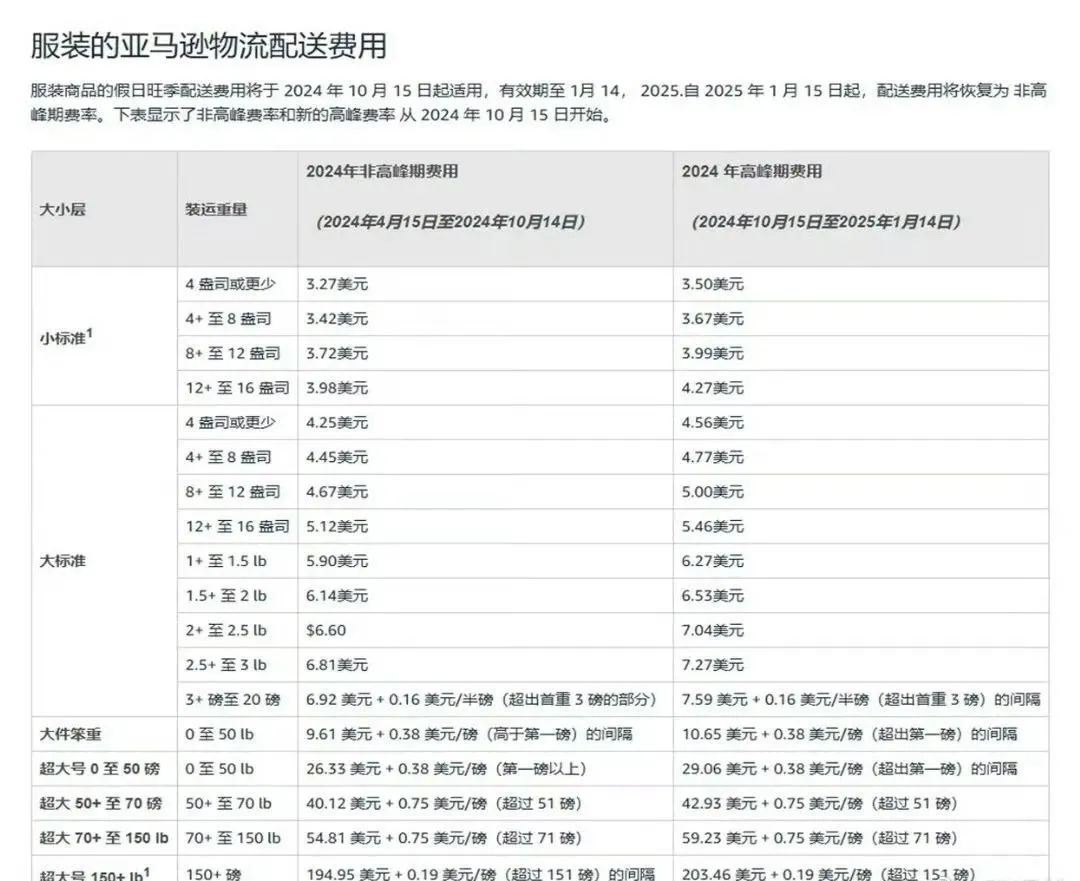Click 0 至 50 lb in the 26.33 美元 row
This screenshot has width=1080, height=881.
(219, 769)
